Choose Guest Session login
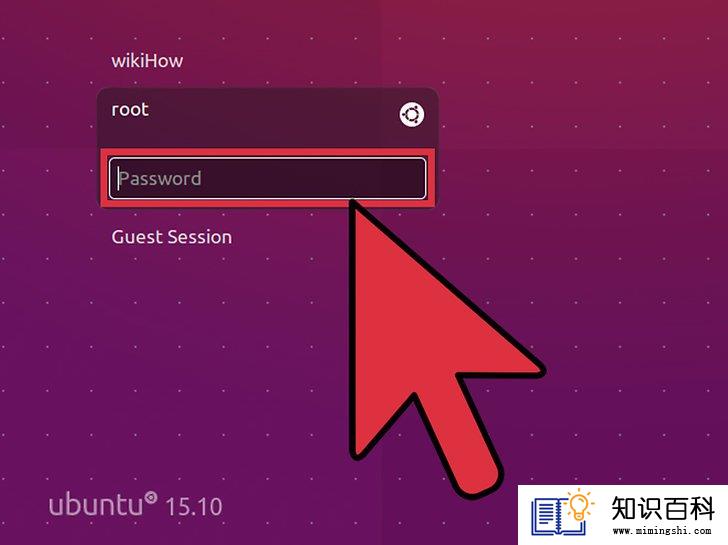Viewport: 728px width, 545px height. [x=171, y=237]
